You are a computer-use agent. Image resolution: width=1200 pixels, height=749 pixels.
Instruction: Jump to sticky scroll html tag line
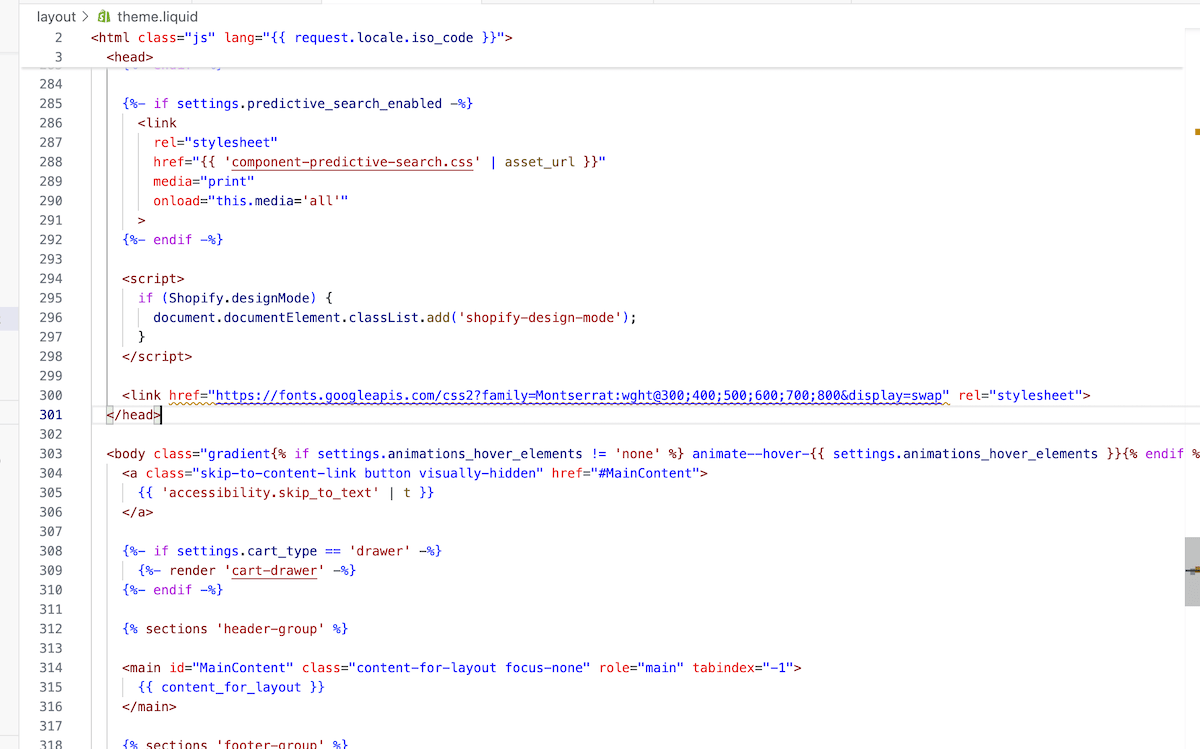pos(301,38)
